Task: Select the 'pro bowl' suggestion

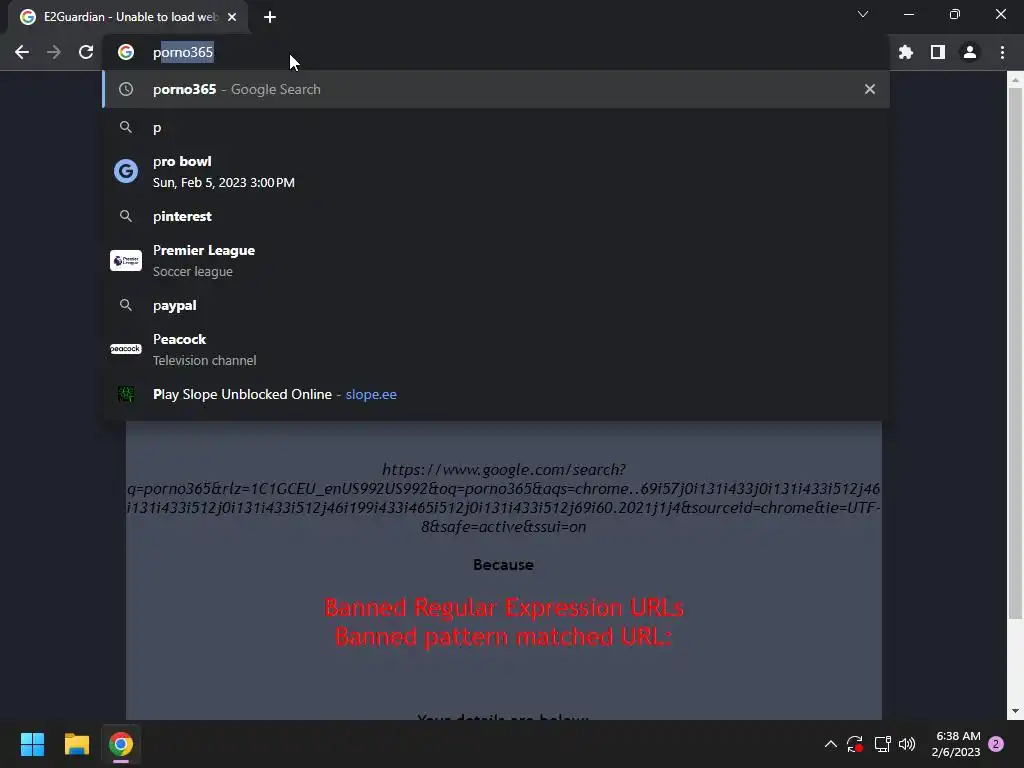Action: pyautogui.click(x=496, y=172)
